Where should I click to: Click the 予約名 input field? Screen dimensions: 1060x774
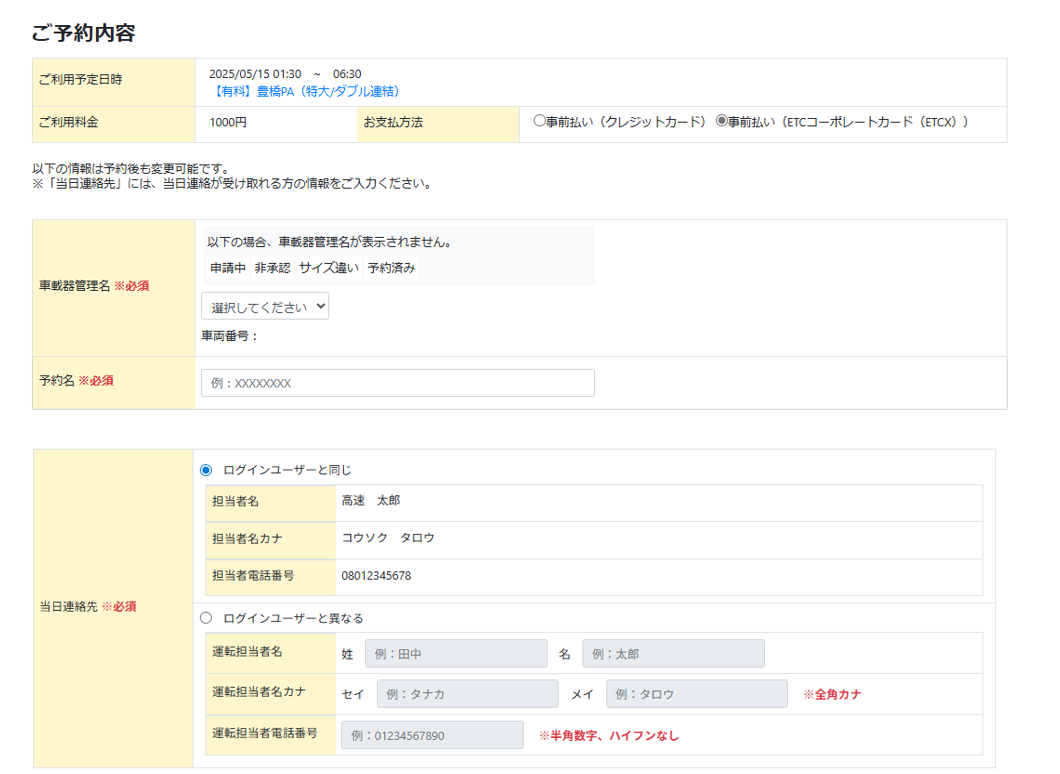click(397, 383)
